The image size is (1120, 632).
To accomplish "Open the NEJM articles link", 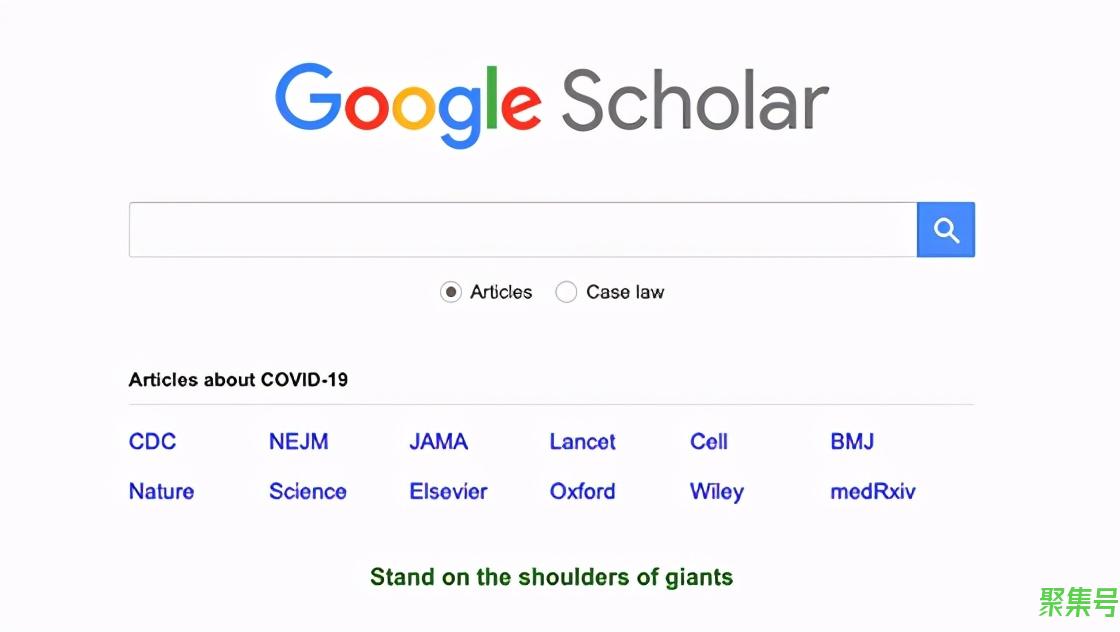I will [x=299, y=441].
